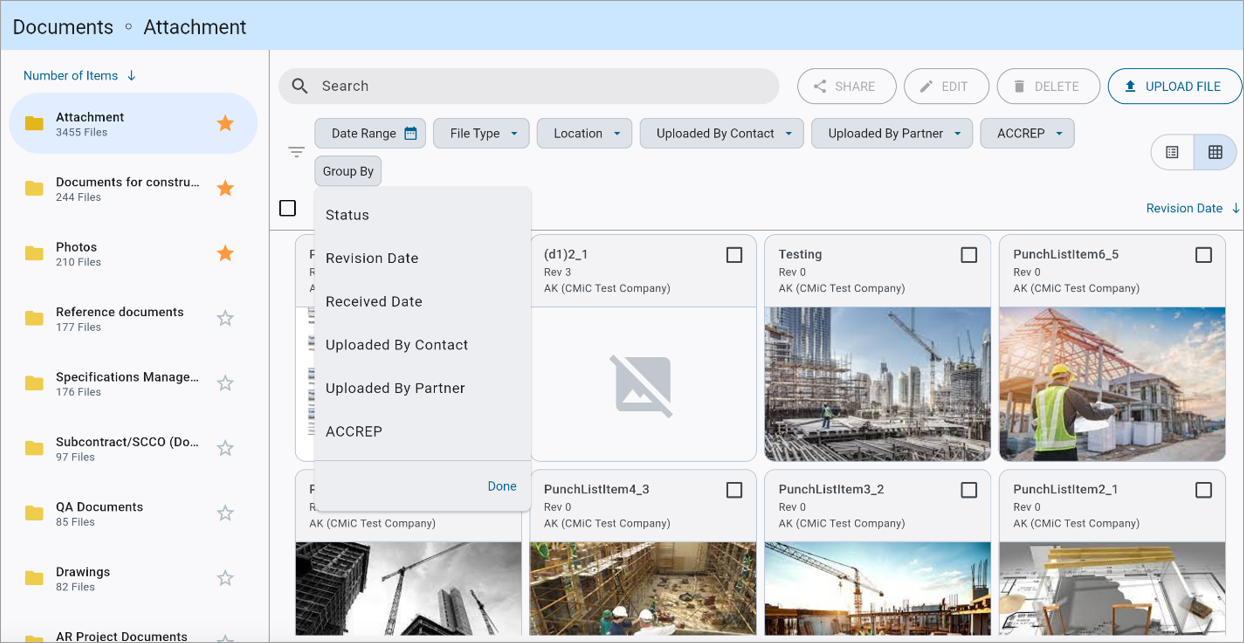Star the Specifications Management folder
This screenshot has width=1244, height=643.
(225, 383)
